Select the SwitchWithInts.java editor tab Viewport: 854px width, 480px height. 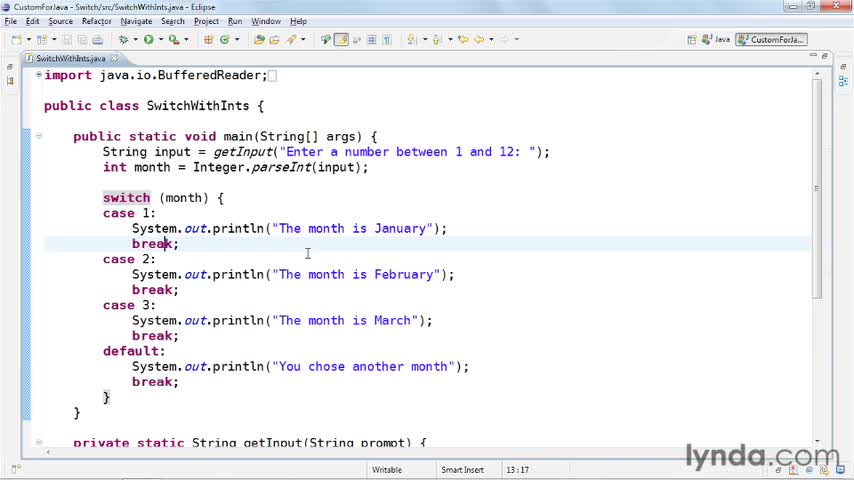[71, 58]
